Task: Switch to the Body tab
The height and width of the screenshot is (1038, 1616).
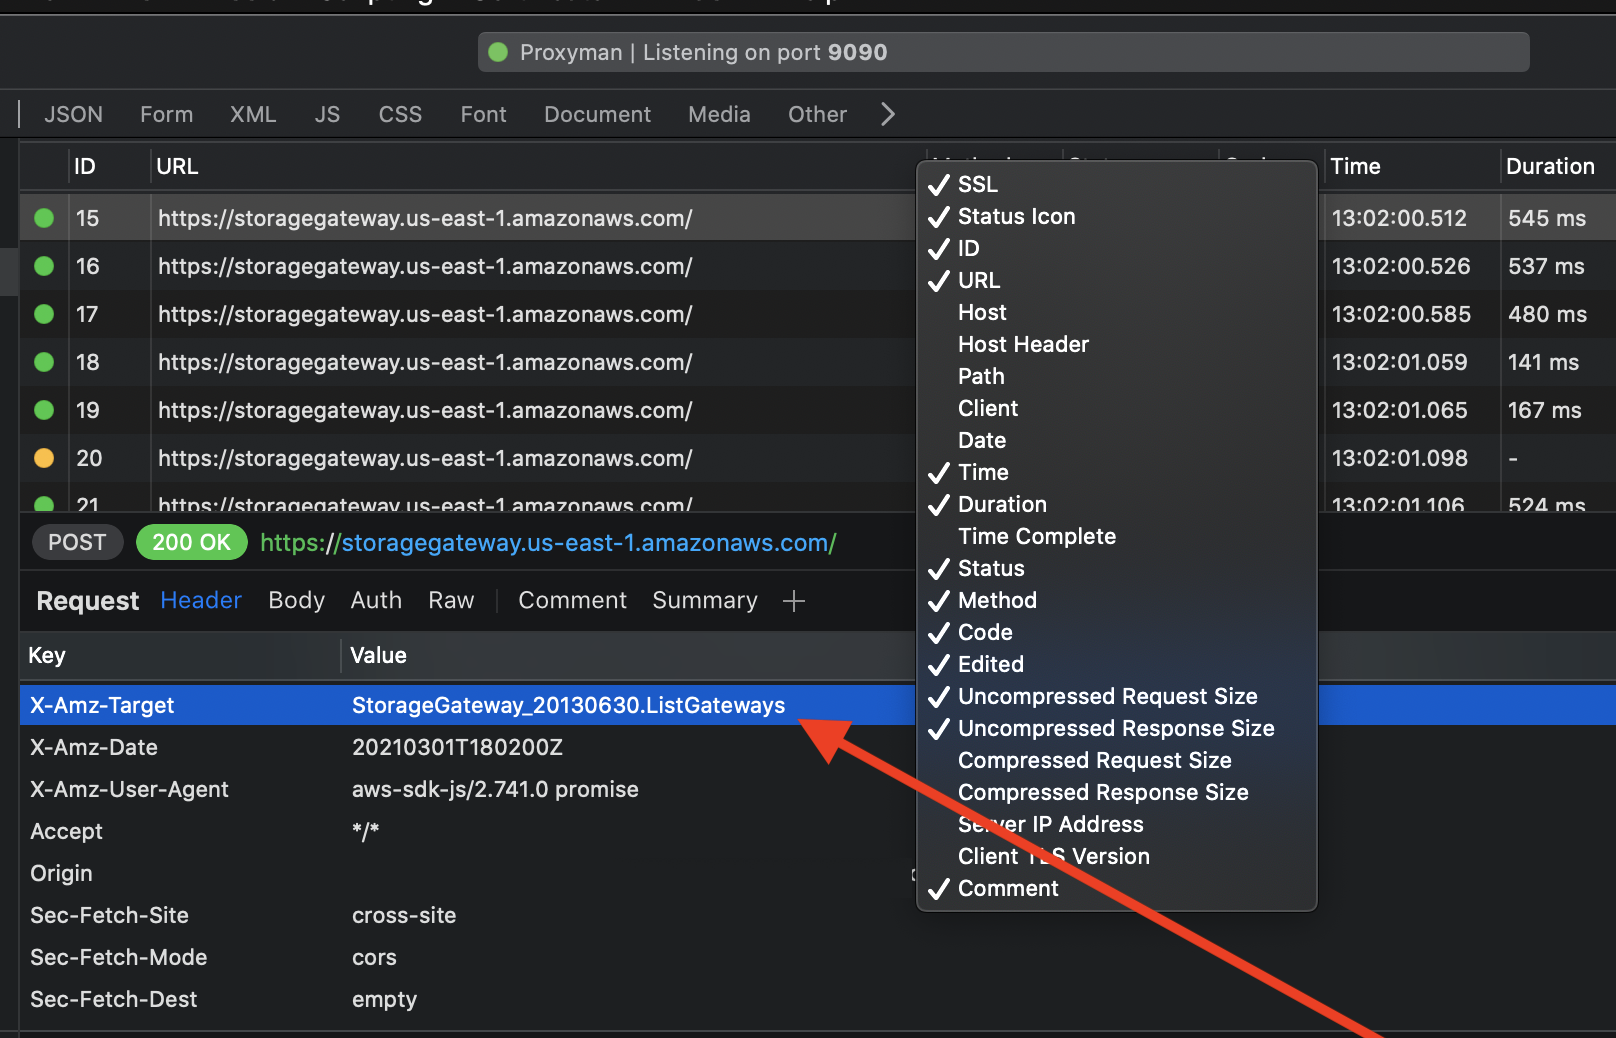Action: click(296, 600)
